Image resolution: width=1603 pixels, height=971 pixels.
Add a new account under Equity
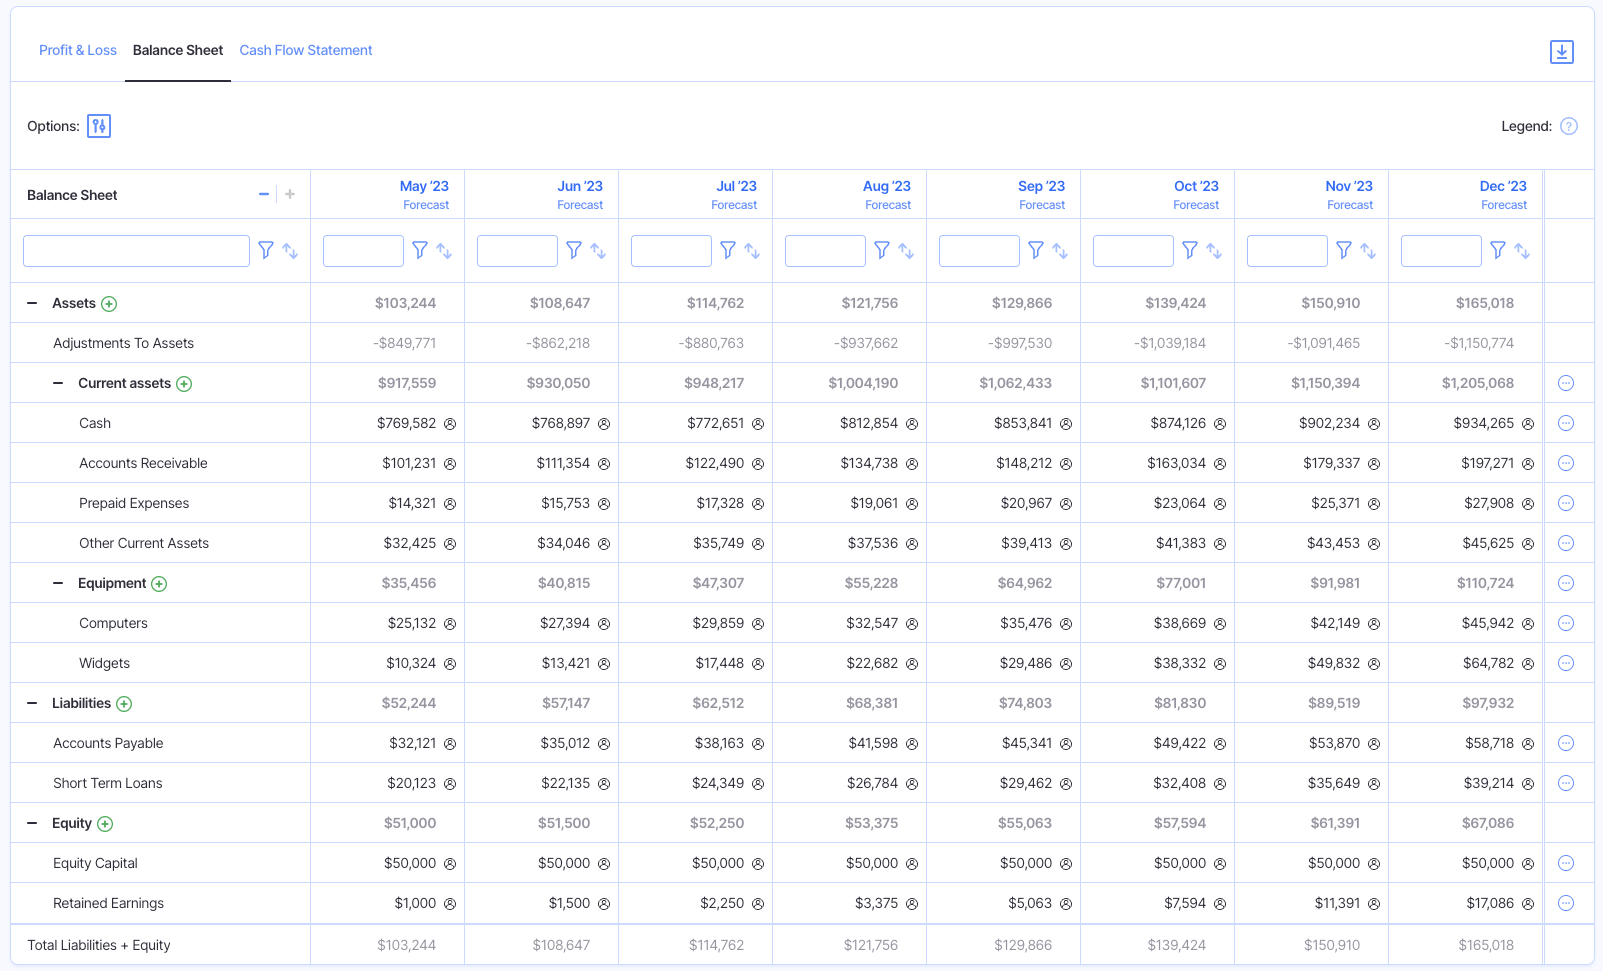click(x=108, y=823)
